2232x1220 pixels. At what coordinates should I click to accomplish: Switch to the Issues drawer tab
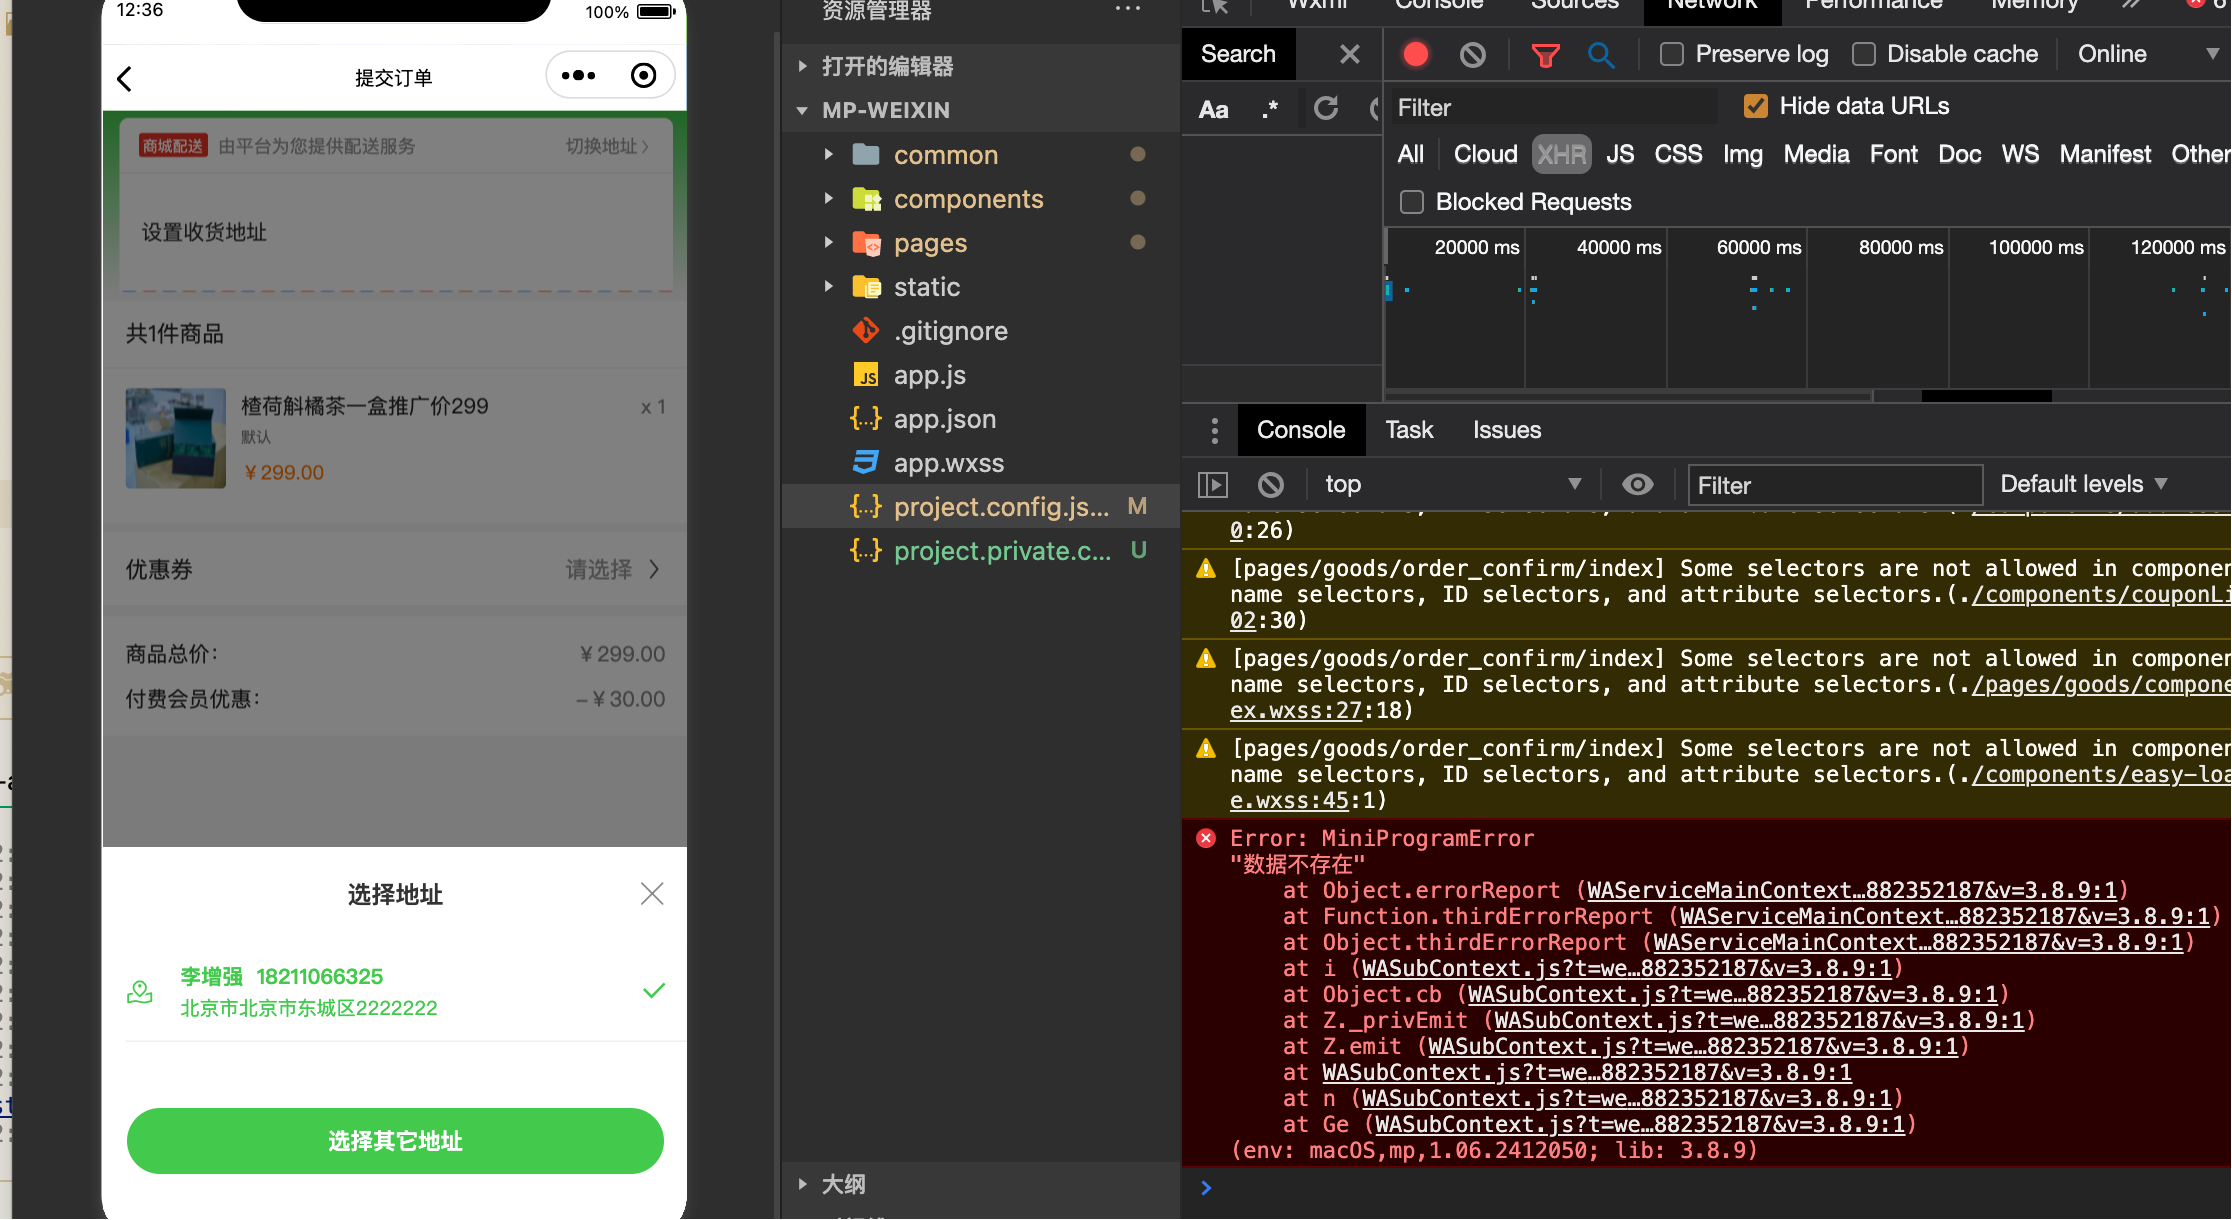1506,430
